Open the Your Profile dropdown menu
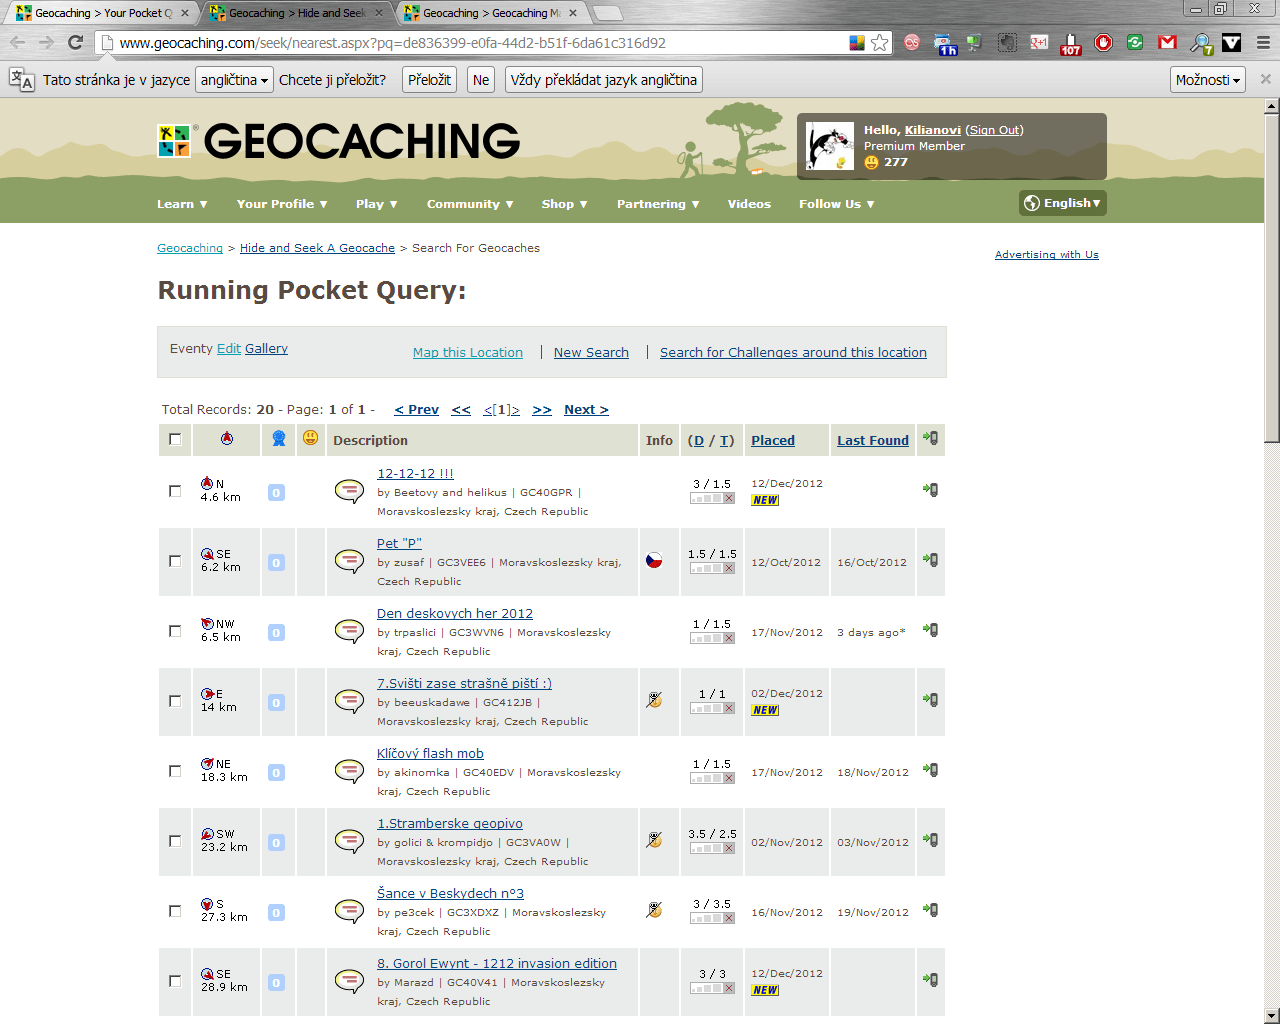 tap(282, 204)
